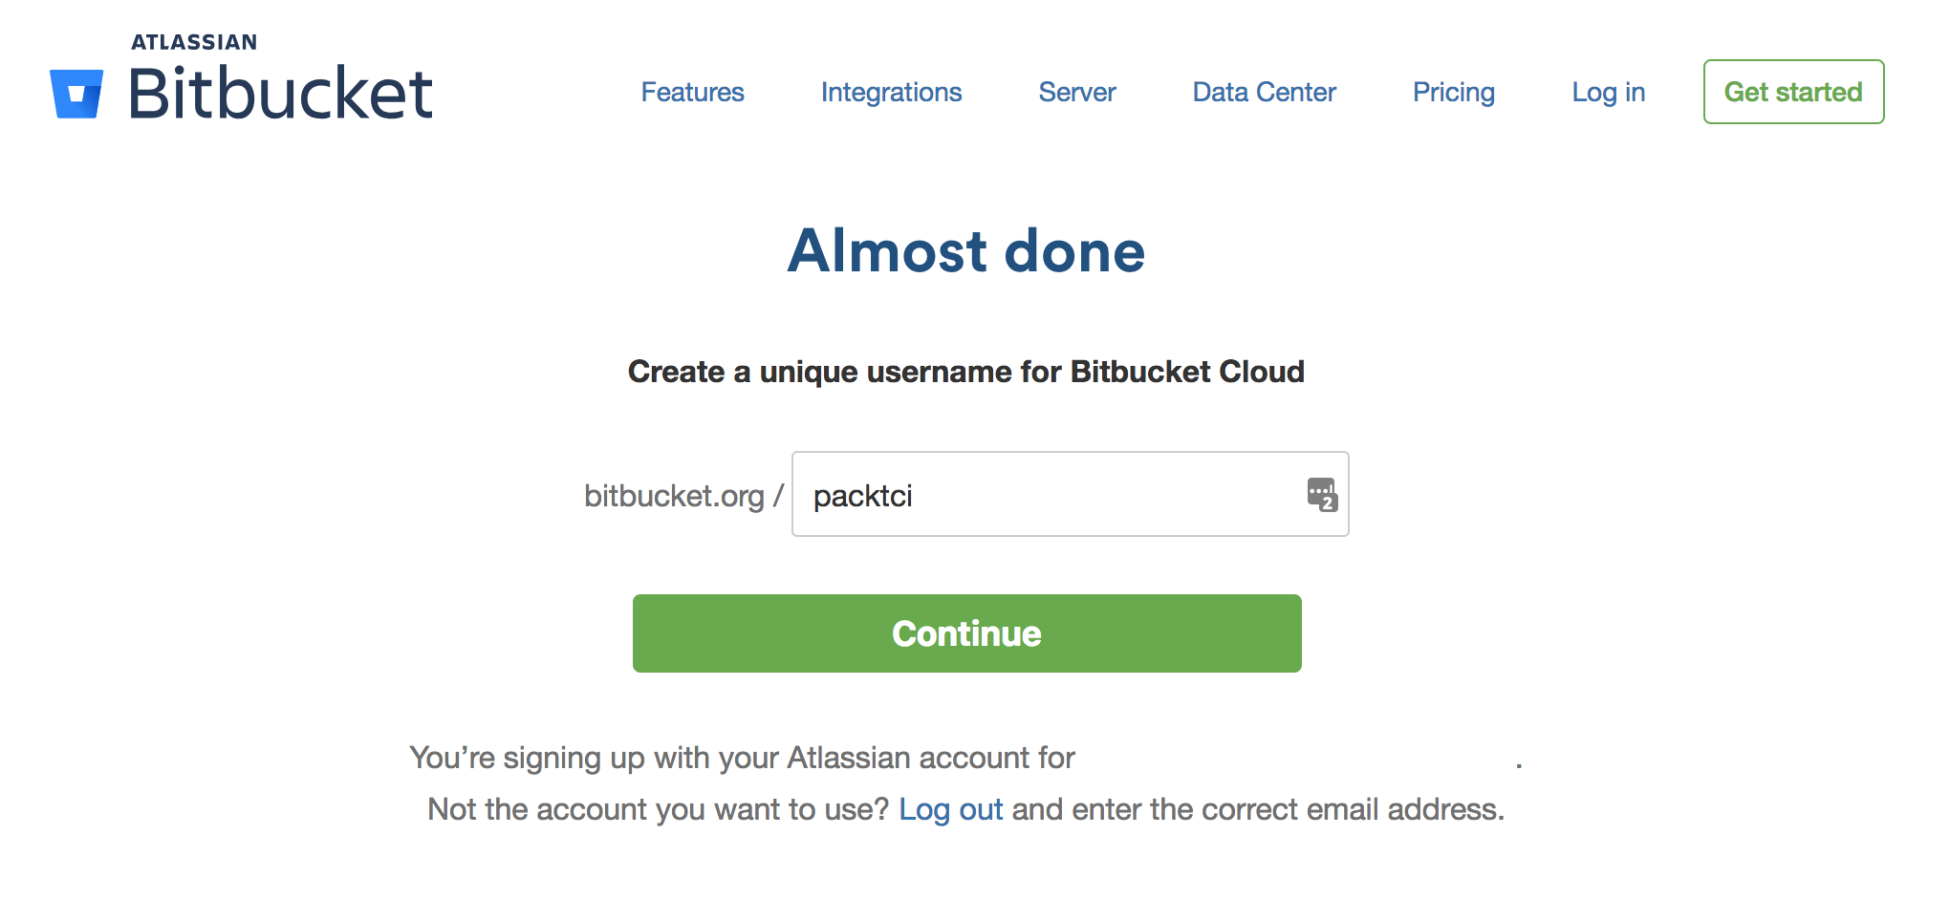Click the Log in link
1950x921 pixels.
(1608, 92)
